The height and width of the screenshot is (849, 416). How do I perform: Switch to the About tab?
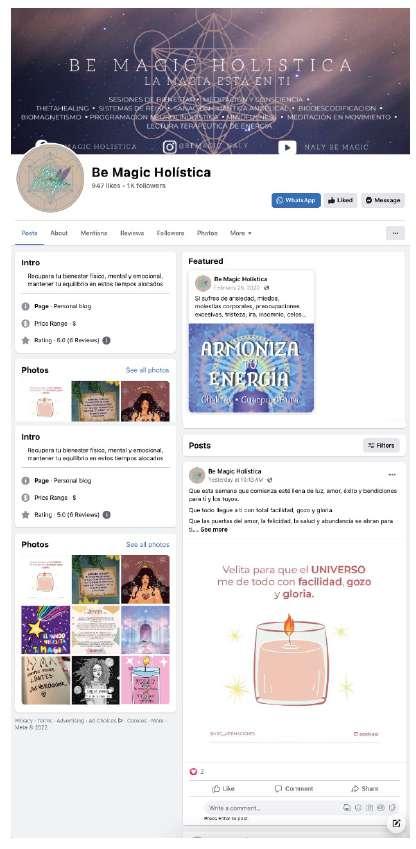pyautogui.click(x=59, y=233)
